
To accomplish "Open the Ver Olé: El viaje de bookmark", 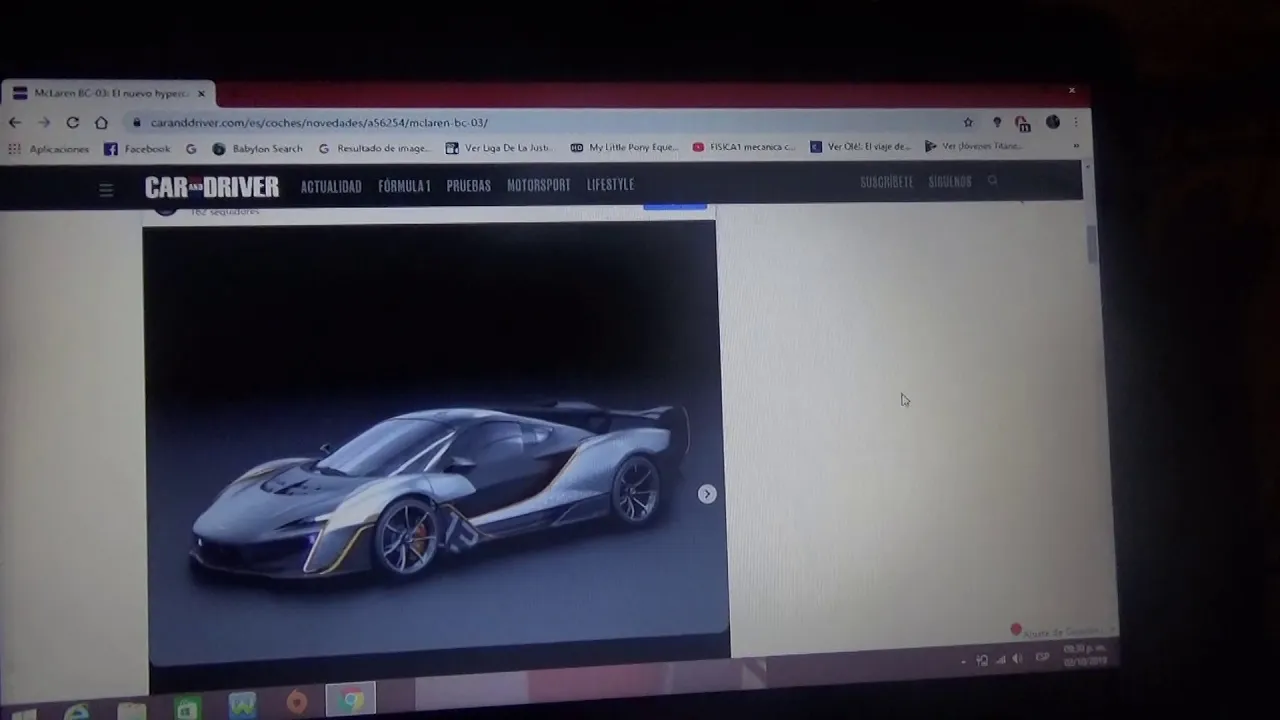I will 860,146.
